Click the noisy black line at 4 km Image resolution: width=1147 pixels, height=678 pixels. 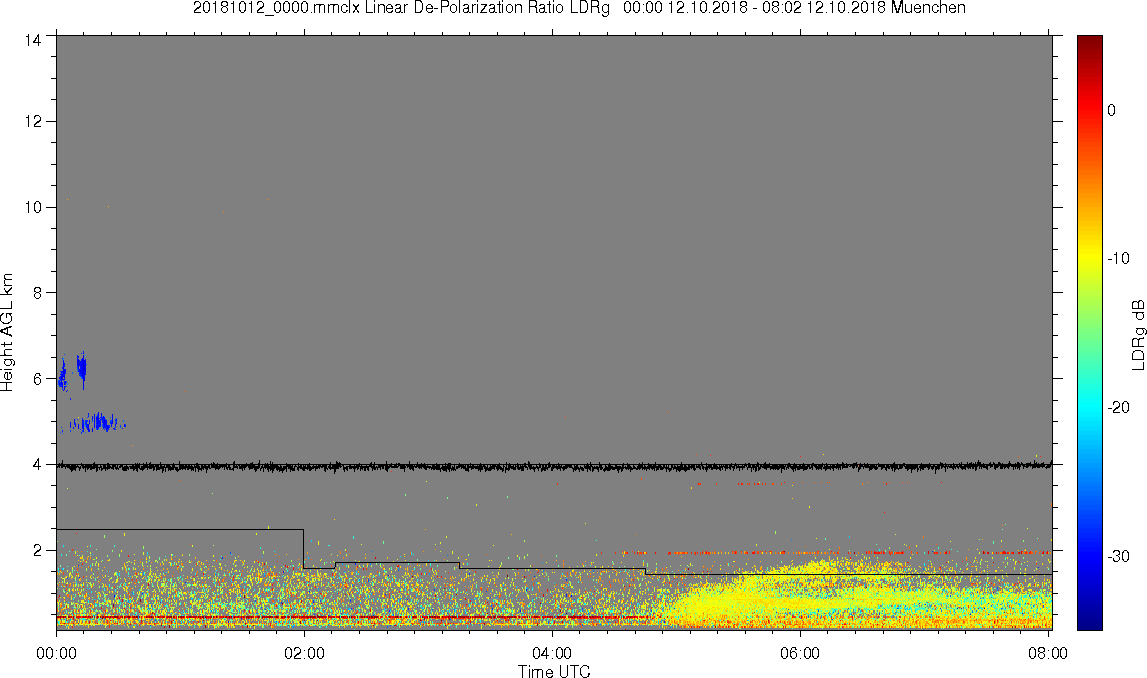coord(554,465)
